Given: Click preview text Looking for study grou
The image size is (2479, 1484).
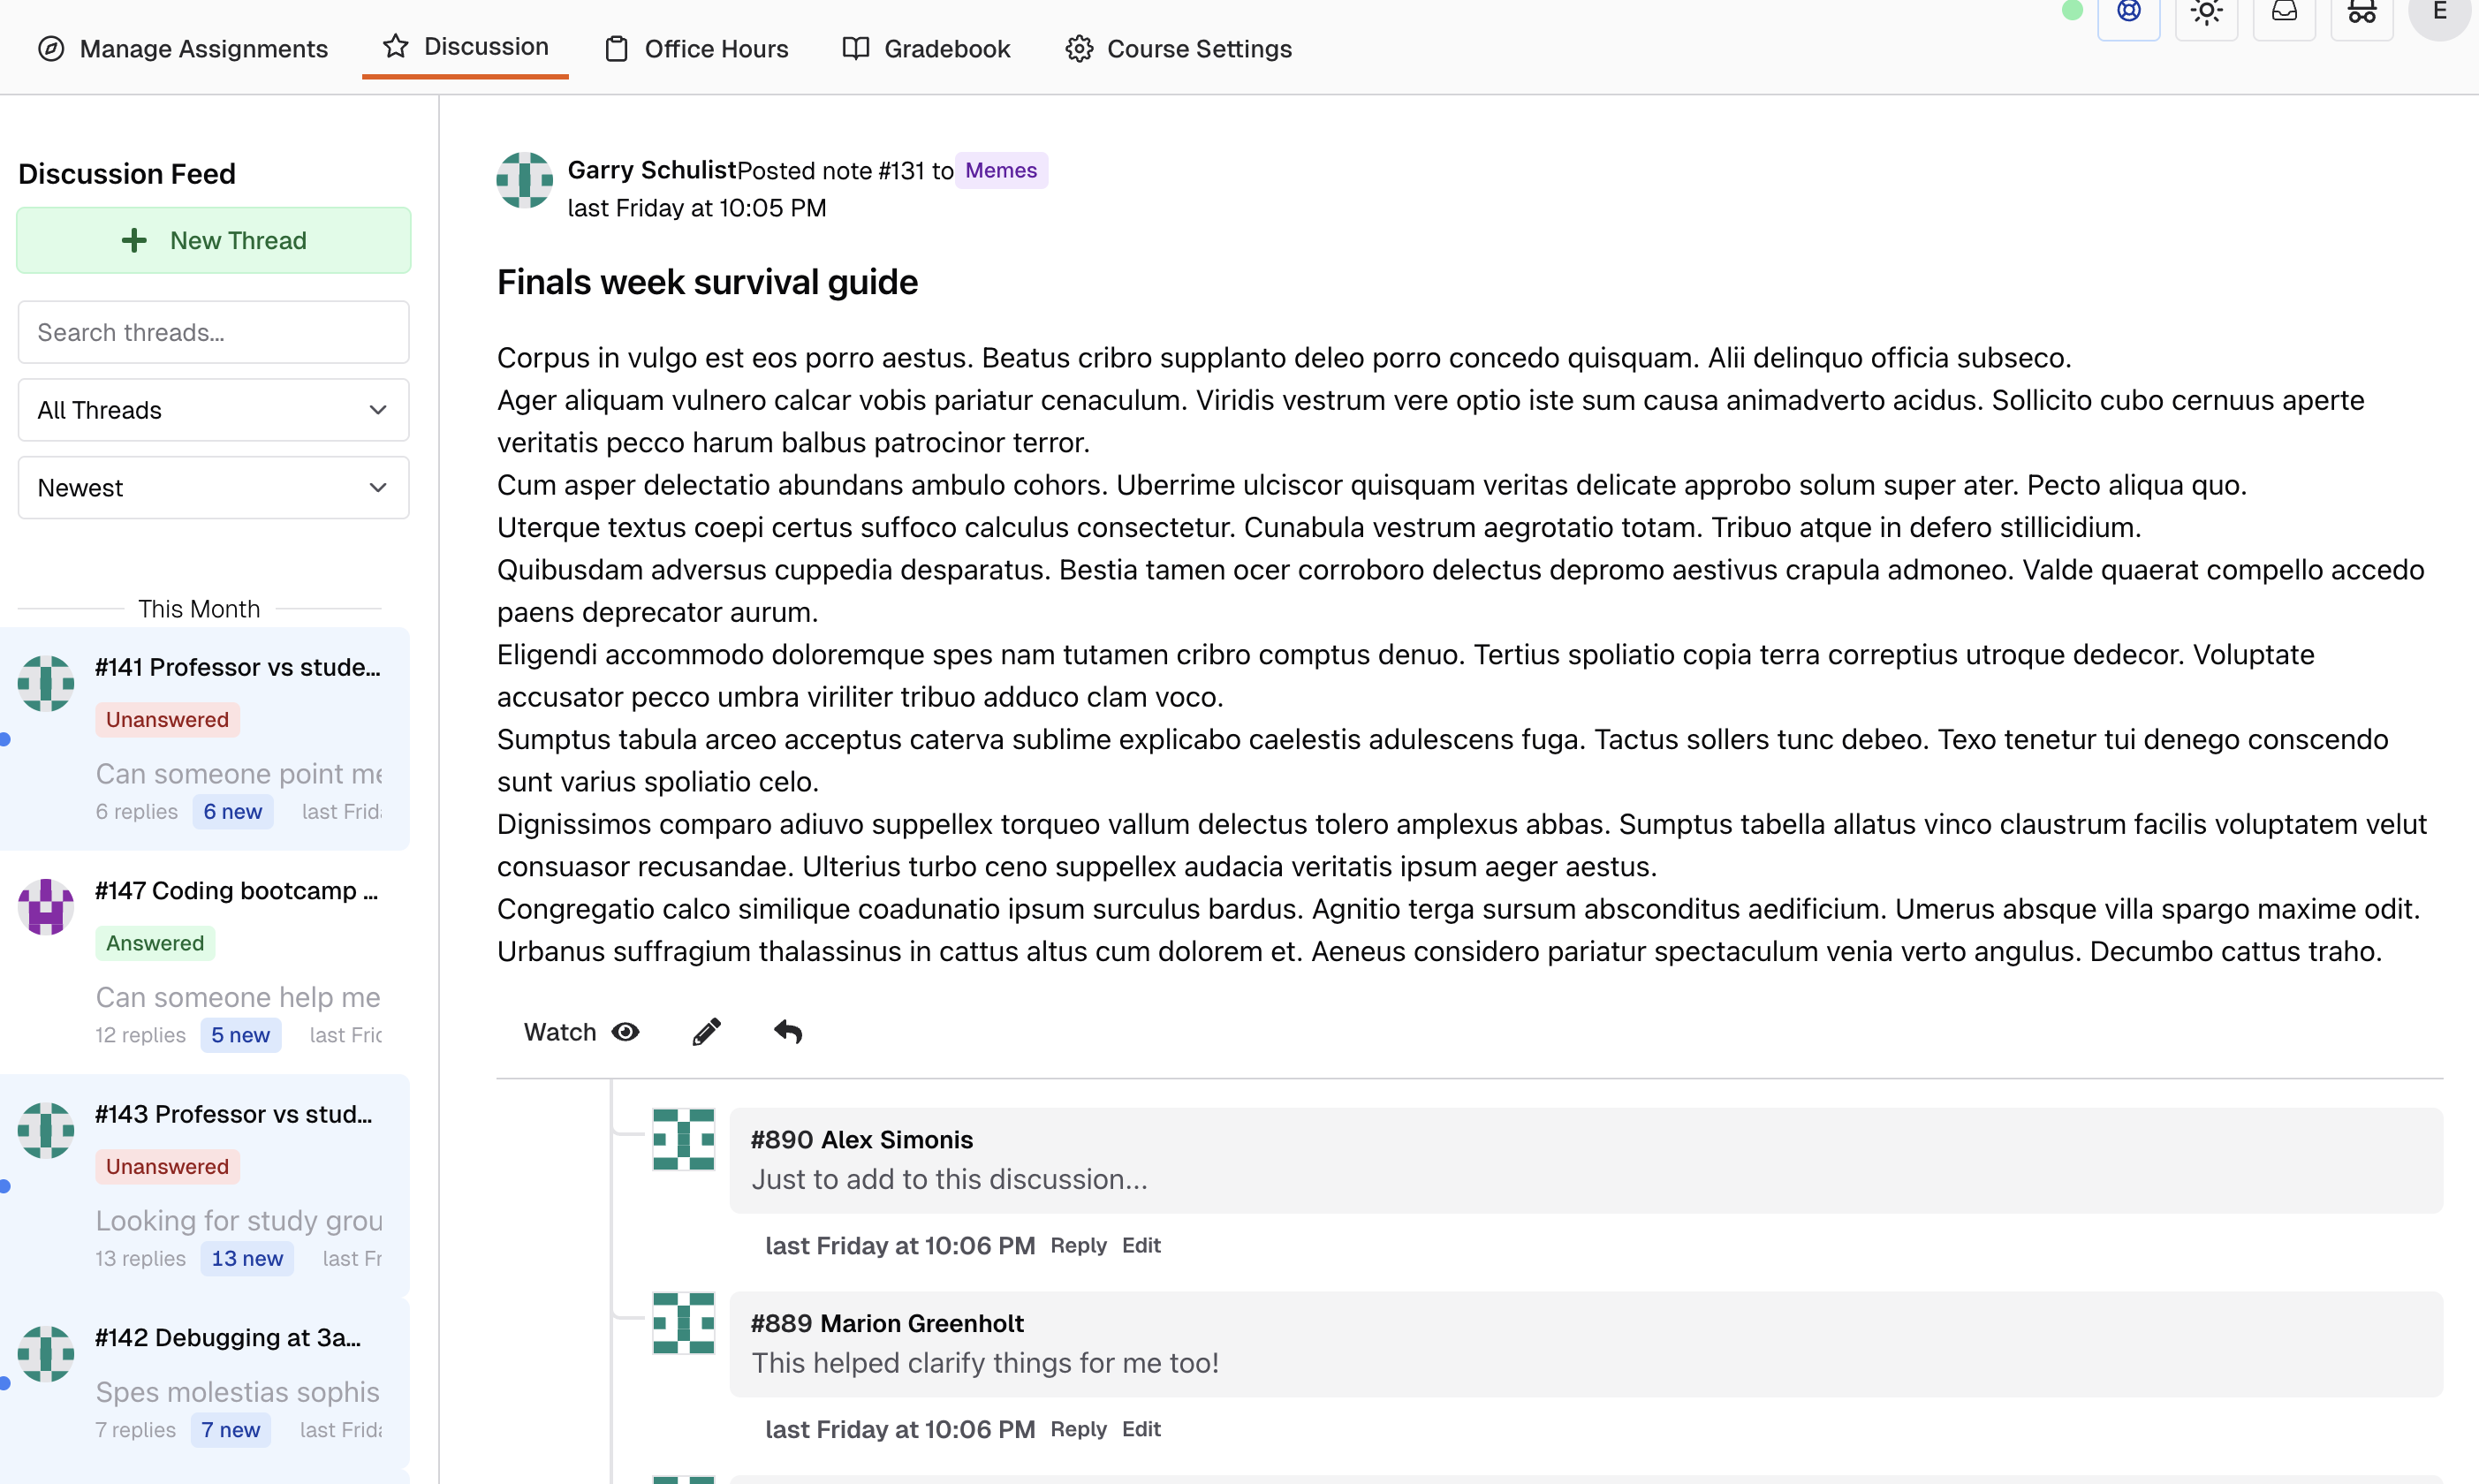Looking at the screenshot, I should [x=239, y=1221].
